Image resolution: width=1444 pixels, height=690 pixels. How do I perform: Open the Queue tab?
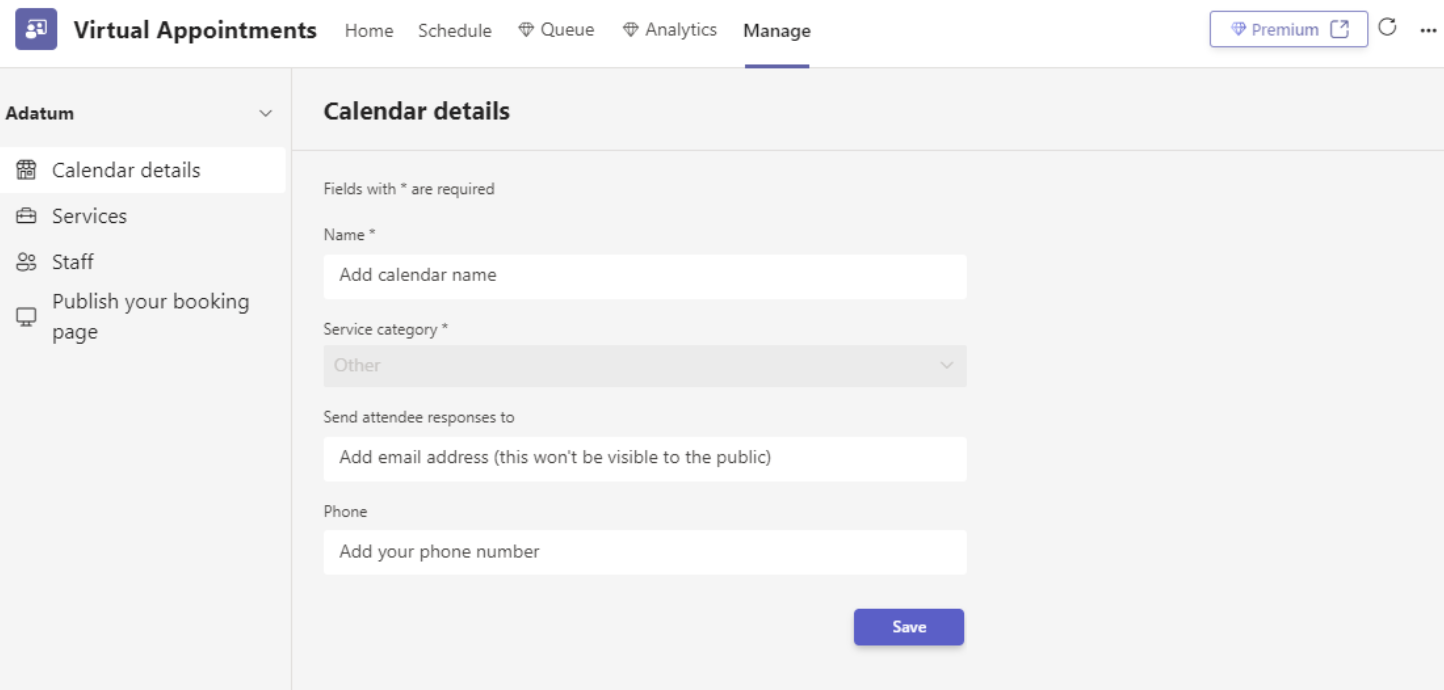click(x=556, y=30)
